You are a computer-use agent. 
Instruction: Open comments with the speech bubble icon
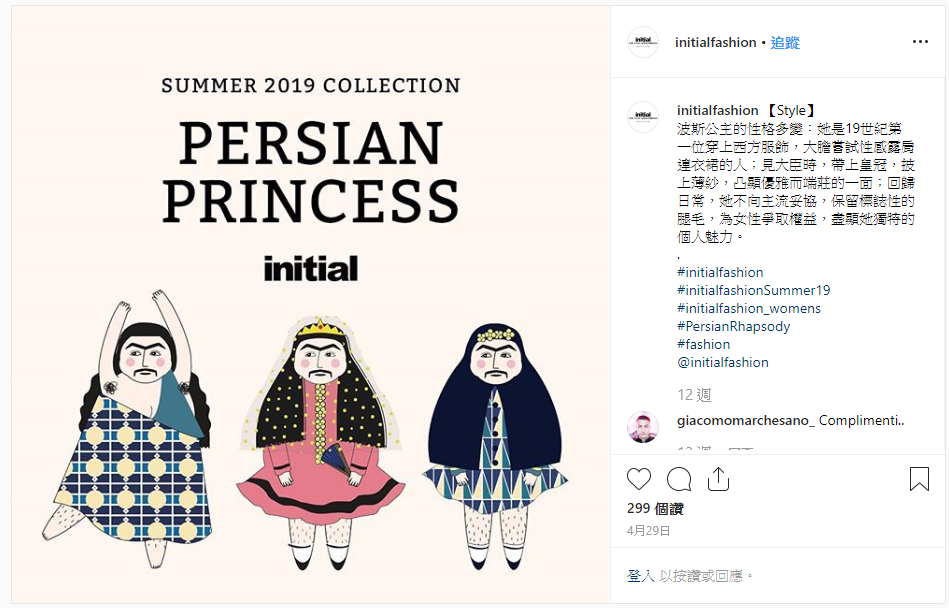pyautogui.click(x=678, y=479)
